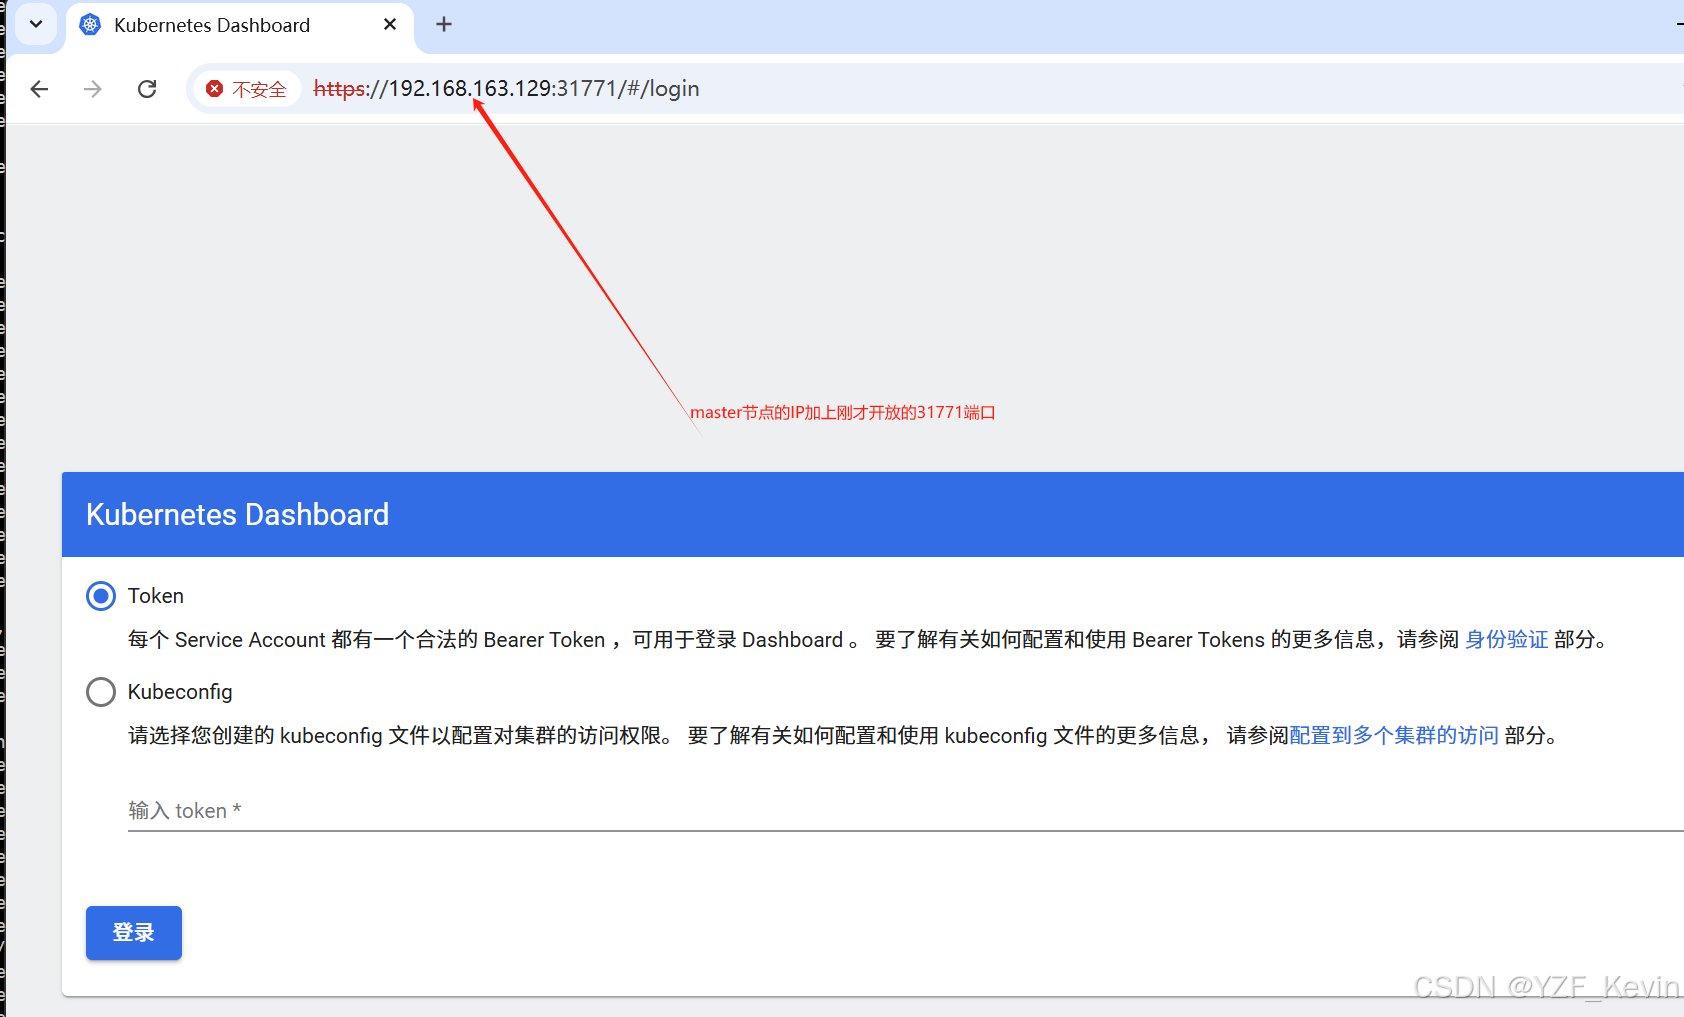The image size is (1684, 1017).
Task: Go forward to the next page
Action: (93, 89)
